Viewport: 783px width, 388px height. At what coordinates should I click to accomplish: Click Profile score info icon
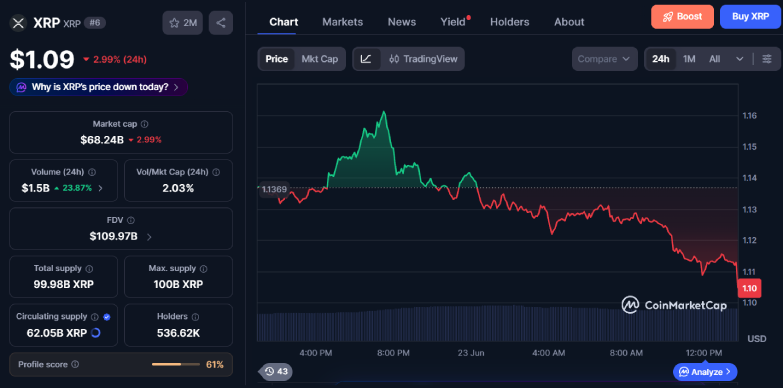[75, 365]
